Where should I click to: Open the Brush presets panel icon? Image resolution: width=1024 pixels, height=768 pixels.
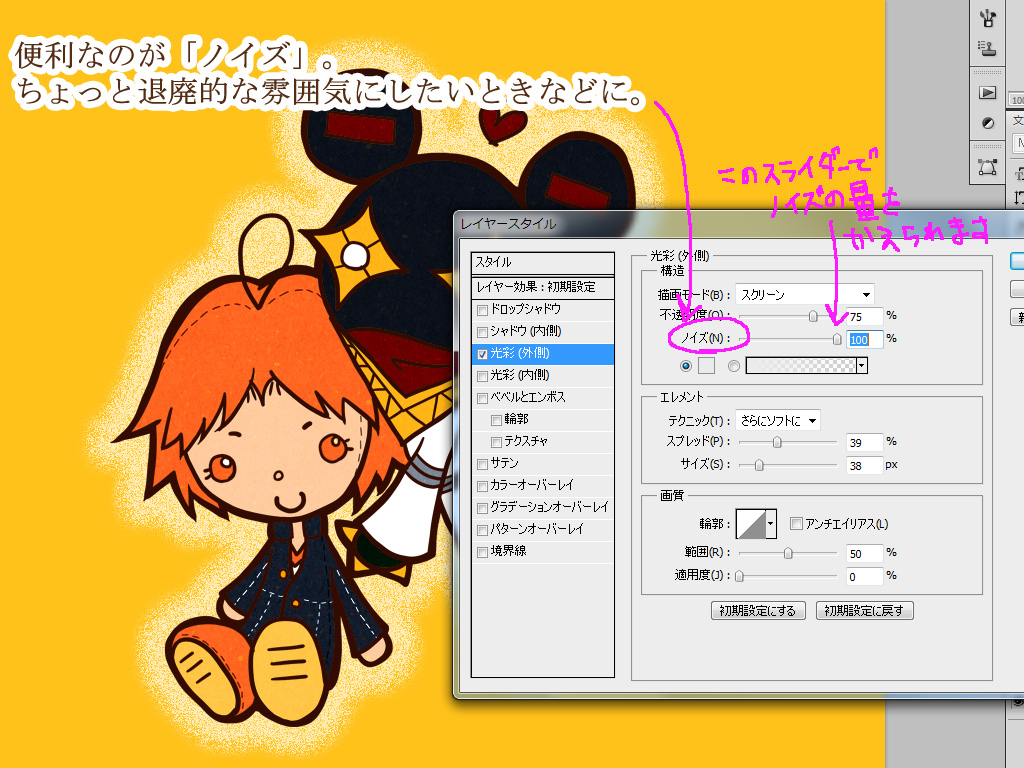988,17
